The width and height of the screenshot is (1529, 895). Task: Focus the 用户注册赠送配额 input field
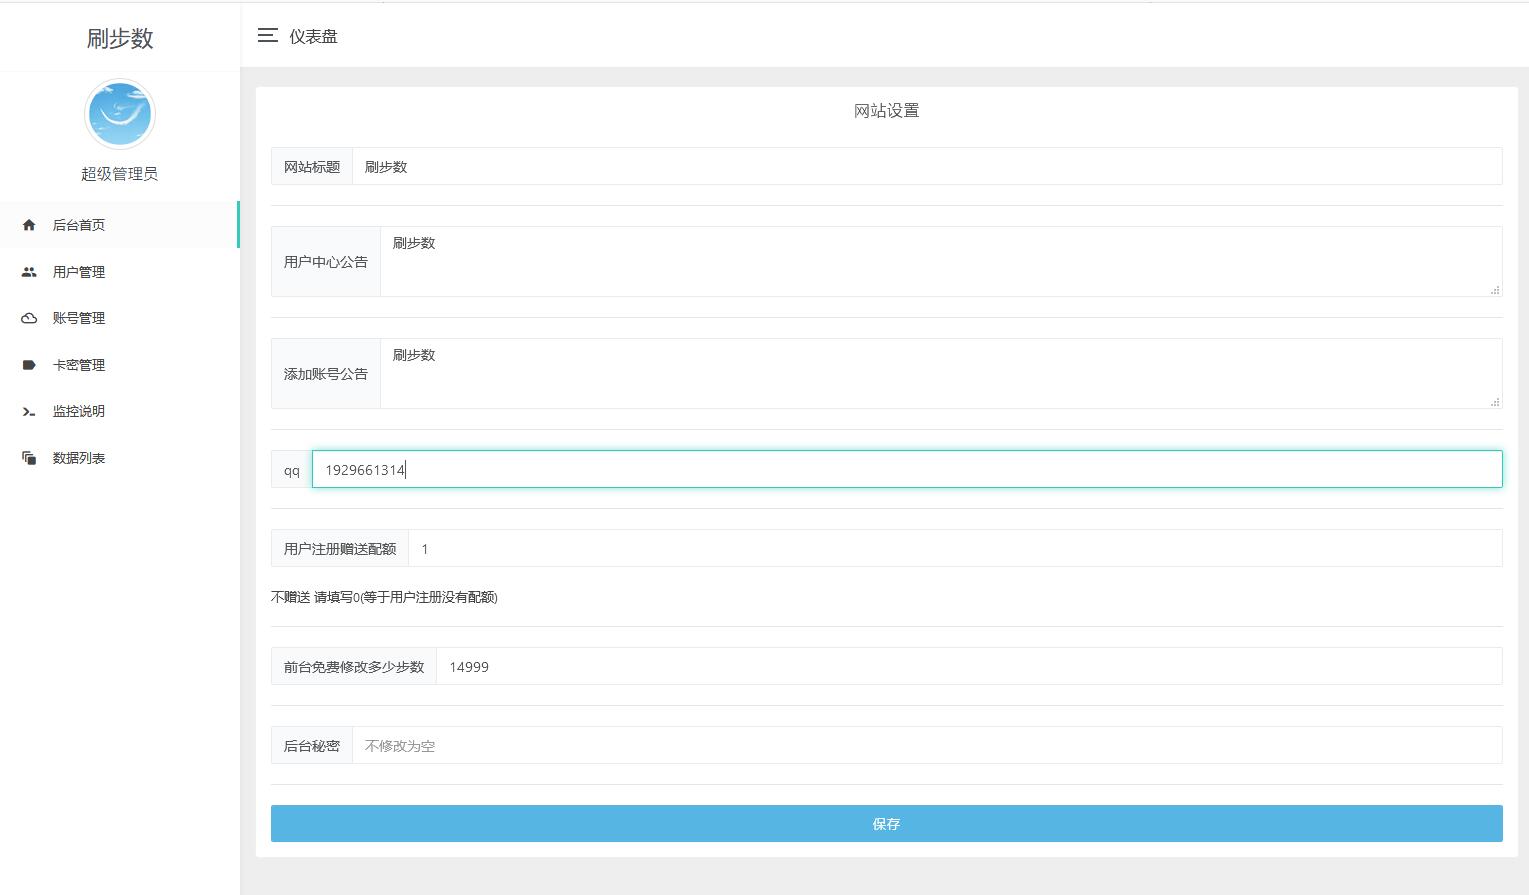point(954,549)
